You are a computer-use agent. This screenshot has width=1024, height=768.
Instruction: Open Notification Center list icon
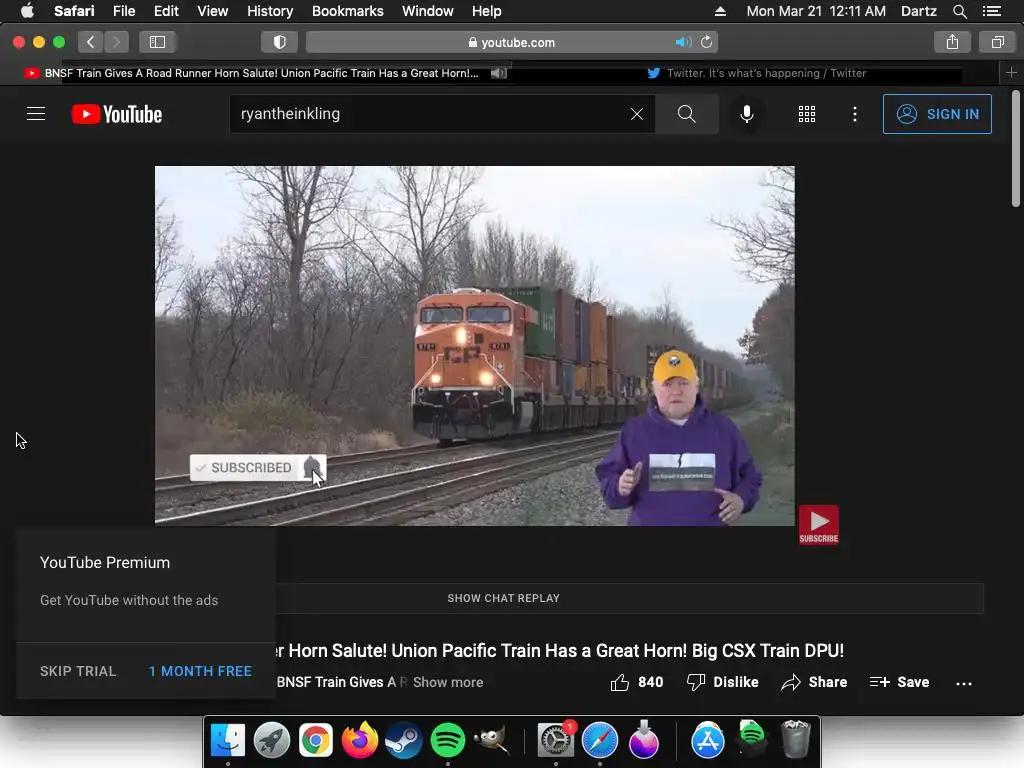point(992,11)
